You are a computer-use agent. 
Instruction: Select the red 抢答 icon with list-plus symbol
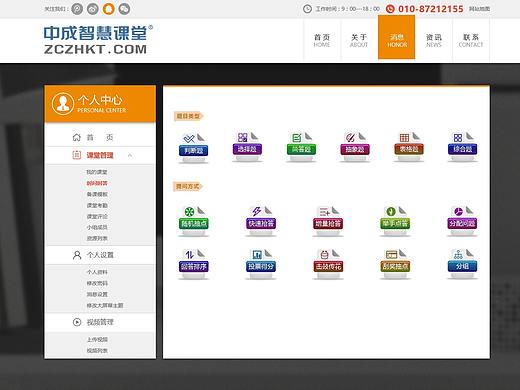[328, 221]
